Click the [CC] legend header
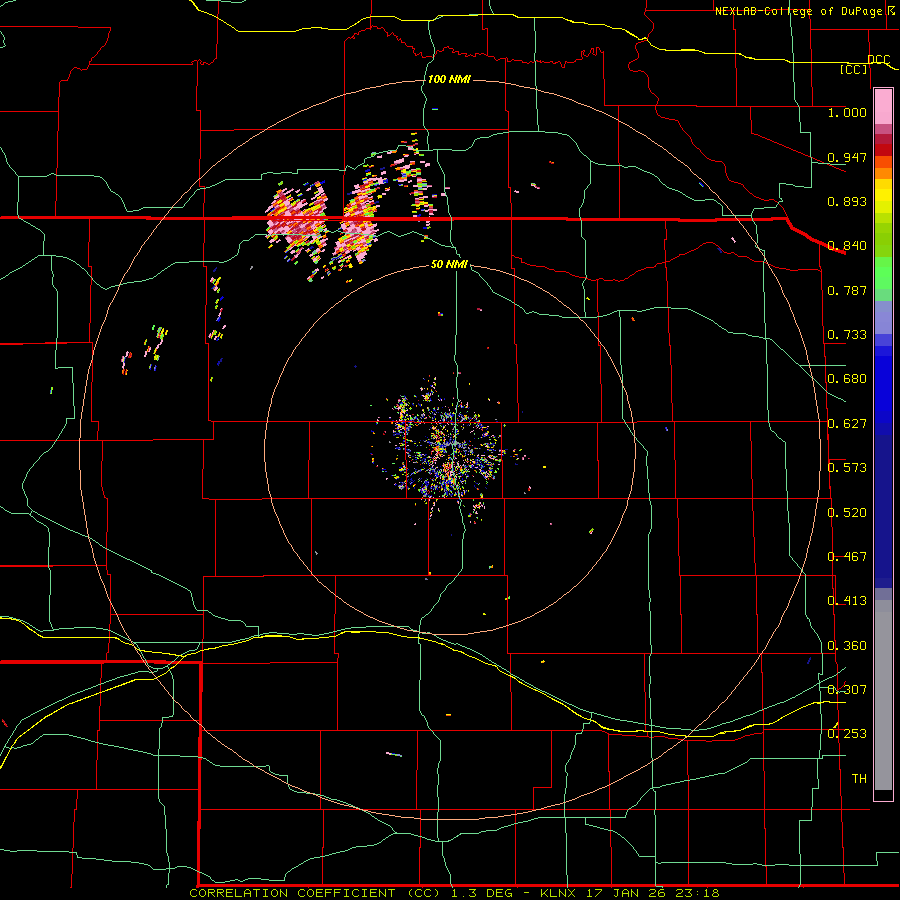 (854, 69)
